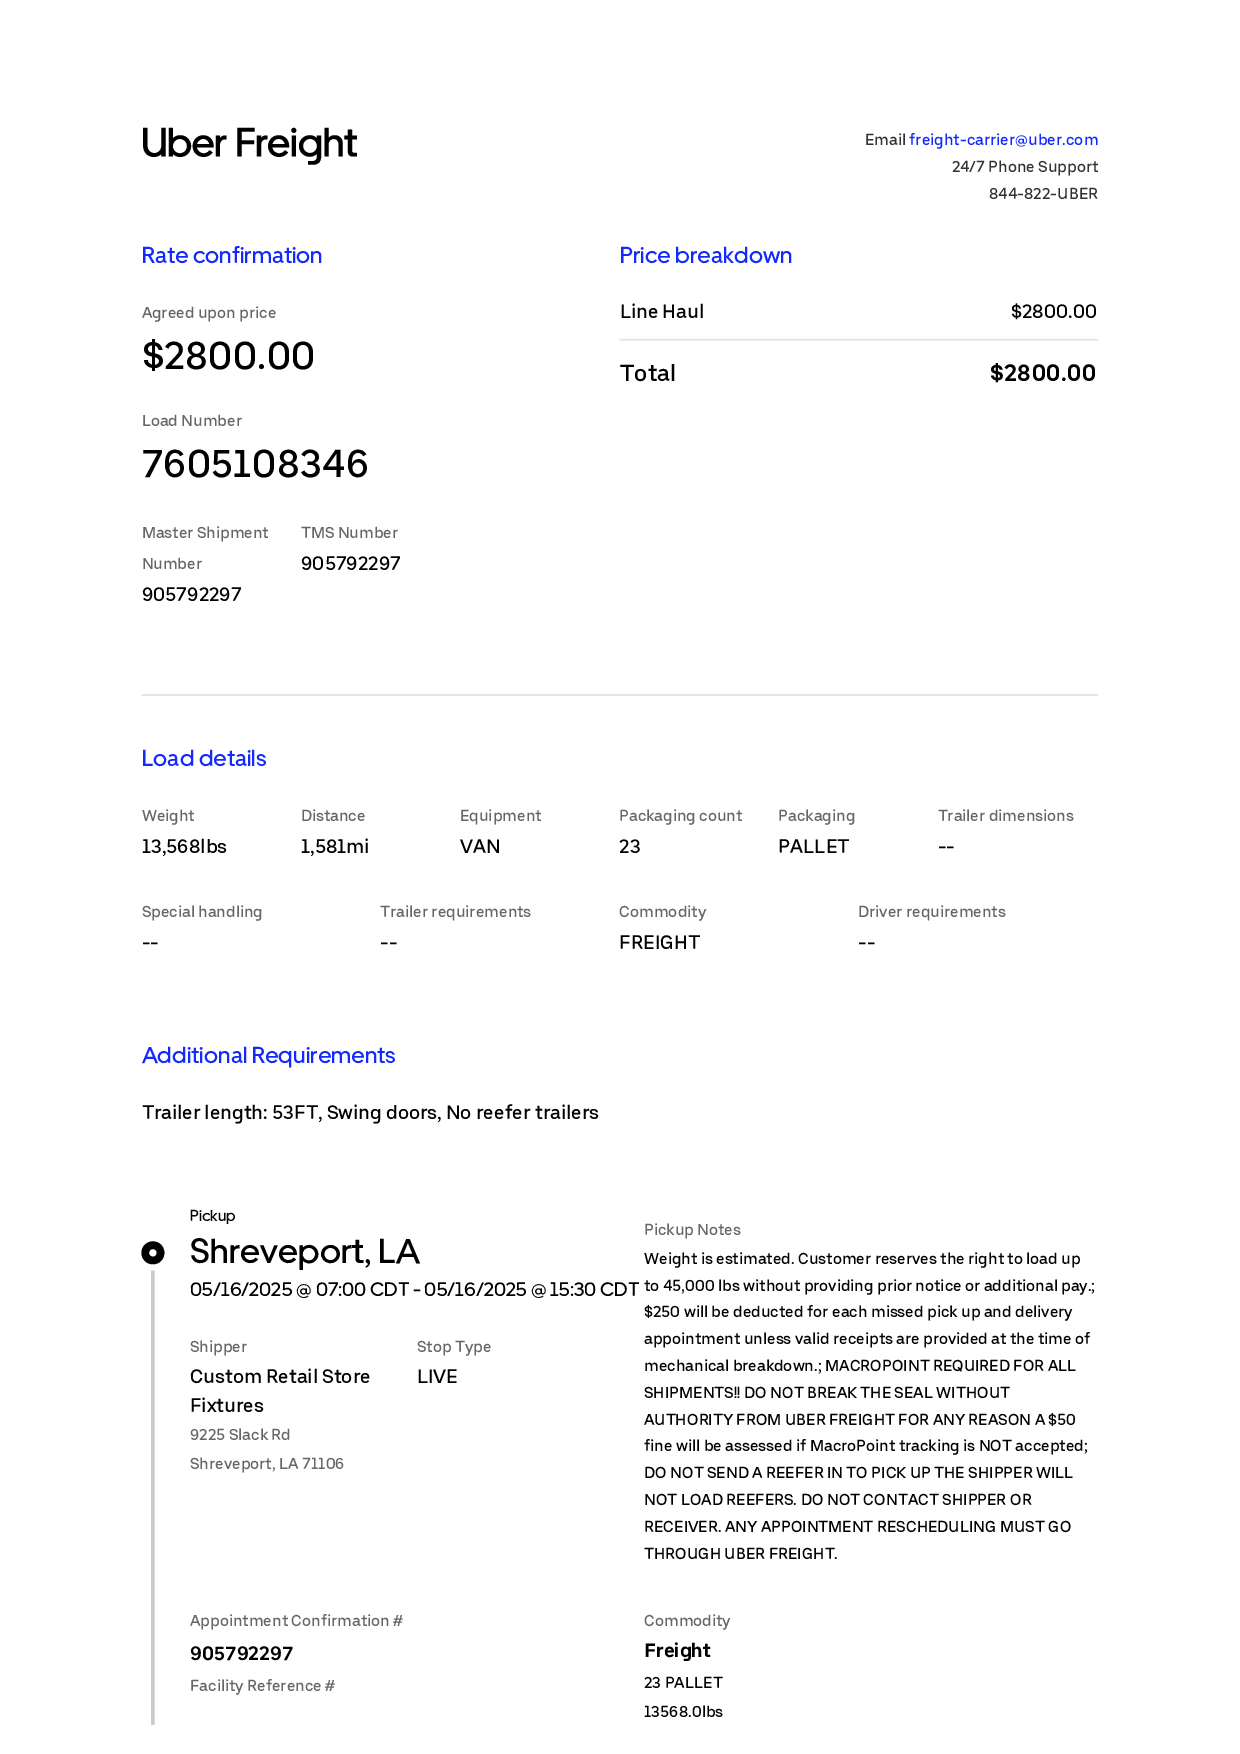Click the Line Haul row label
This screenshot has width=1240, height=1754.
point(662,312)
